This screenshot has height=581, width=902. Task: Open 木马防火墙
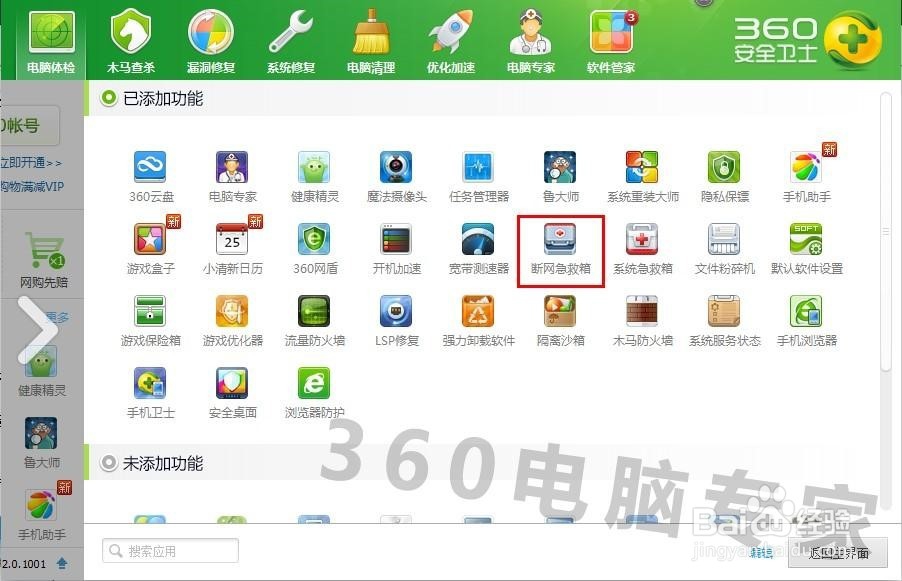click(x=643, y=320)
